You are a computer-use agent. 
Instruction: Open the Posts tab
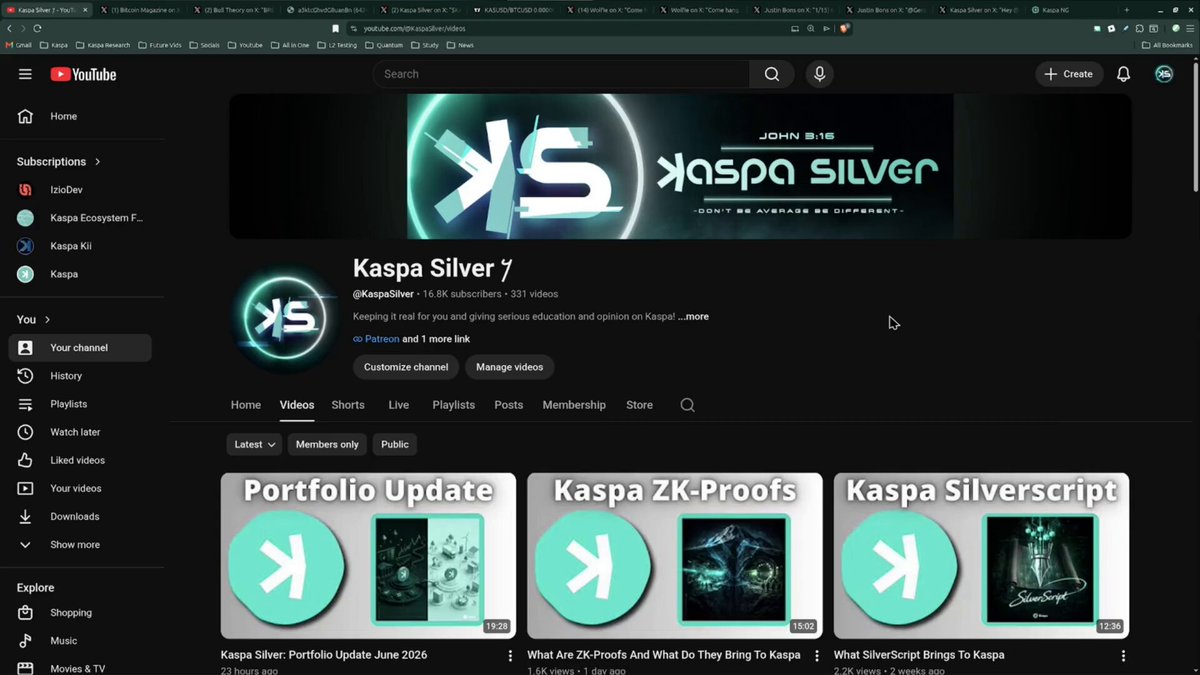pyautogui.click(x=509, y=405)
